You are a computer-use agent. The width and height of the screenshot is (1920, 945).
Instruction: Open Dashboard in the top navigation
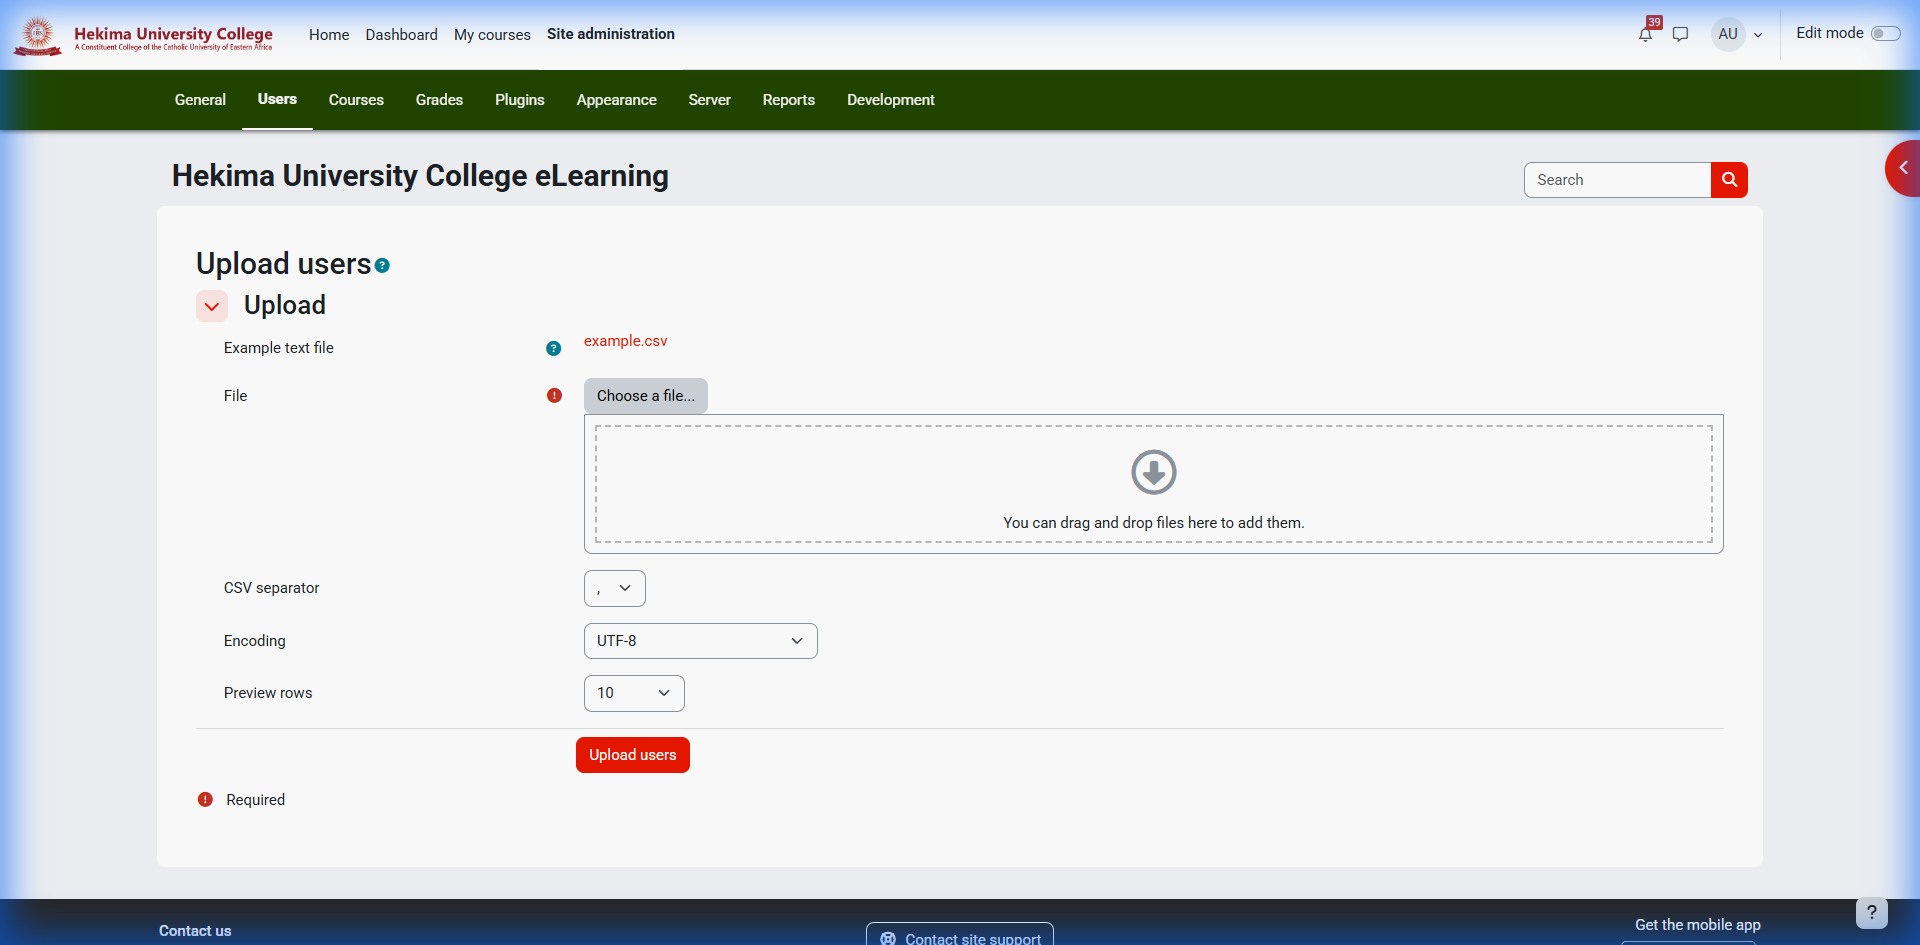click(402, 35)
